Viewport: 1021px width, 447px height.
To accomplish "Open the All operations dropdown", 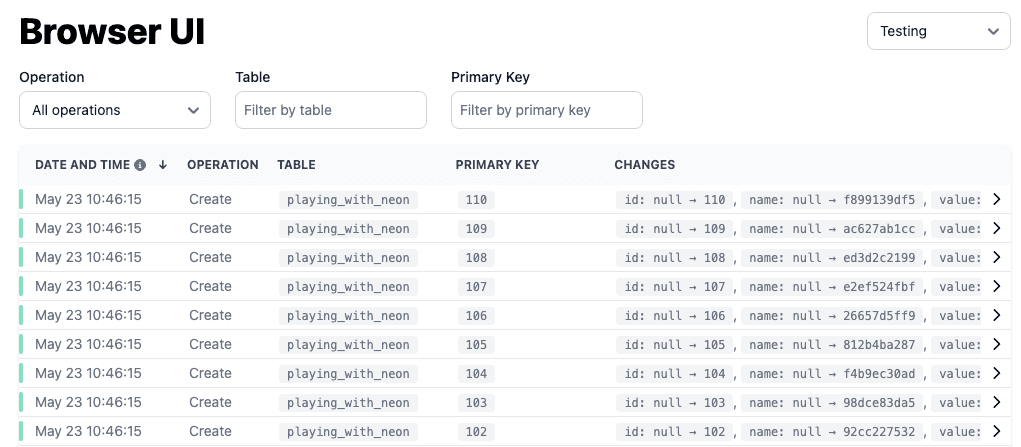I will tap(115, 110).
